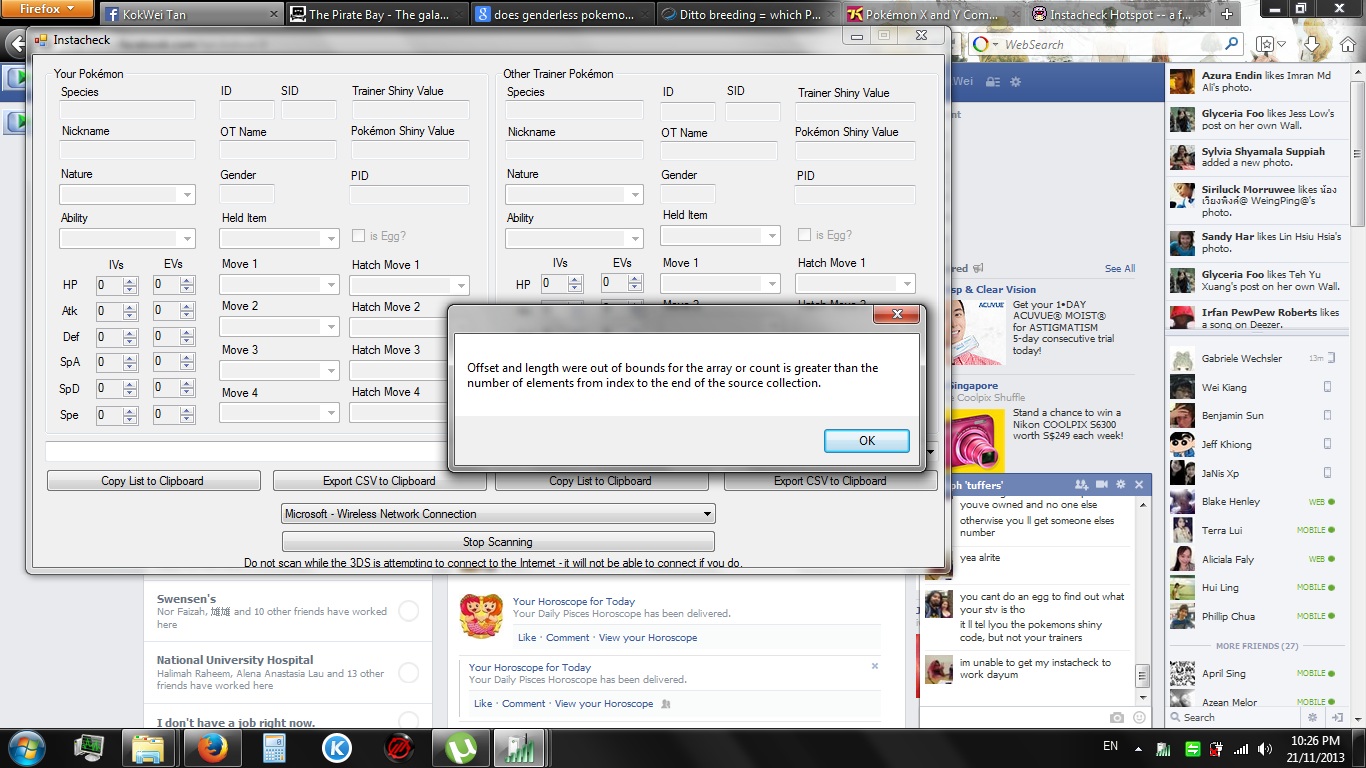Tick 'is Egg?' under Other Trainer Pokémon
This screenshot has width=1366, height=768.
[804, 235]
